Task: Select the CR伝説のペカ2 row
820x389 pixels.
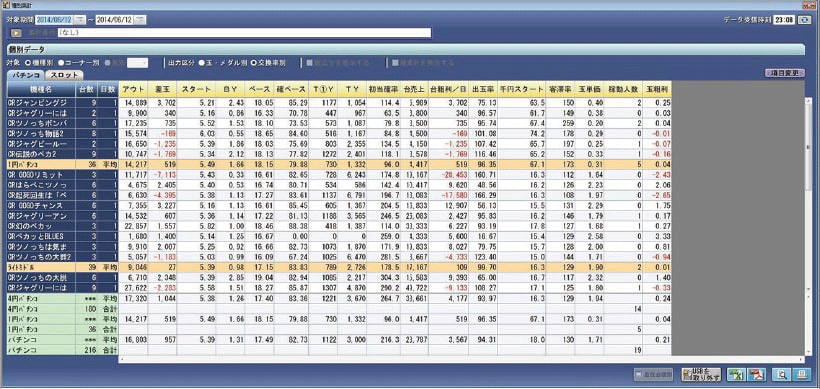Action: tap(339, 155)
